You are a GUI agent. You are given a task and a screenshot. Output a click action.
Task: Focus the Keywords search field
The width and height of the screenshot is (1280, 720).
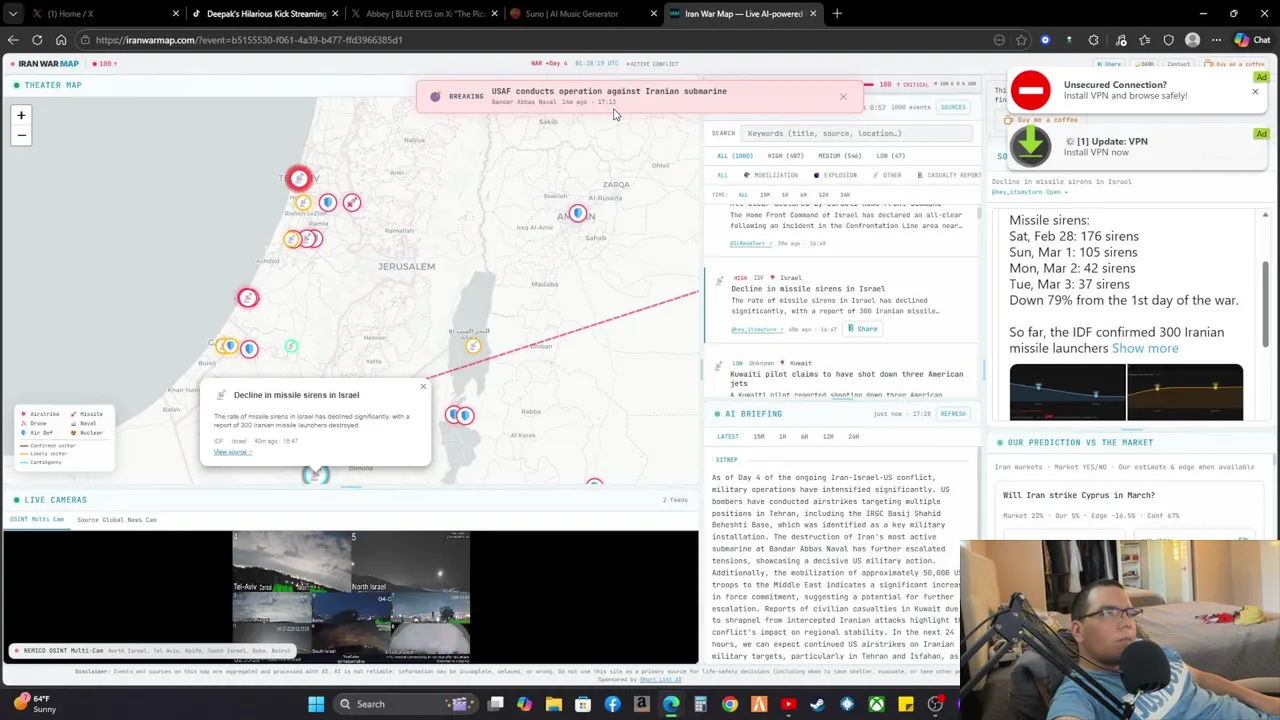858,133
